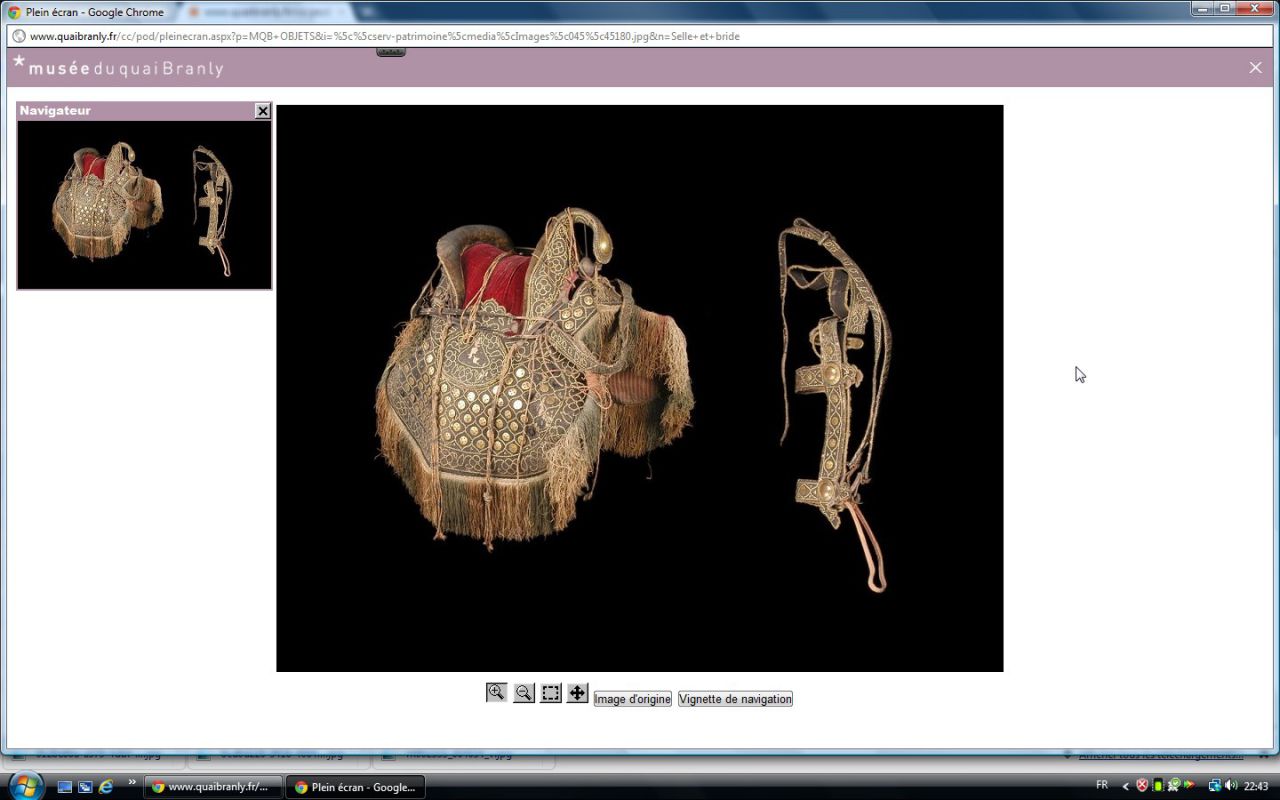This screenshot has width=1280, height=800.
Task: Close the Navigateur panel
Action: (262, 111)
